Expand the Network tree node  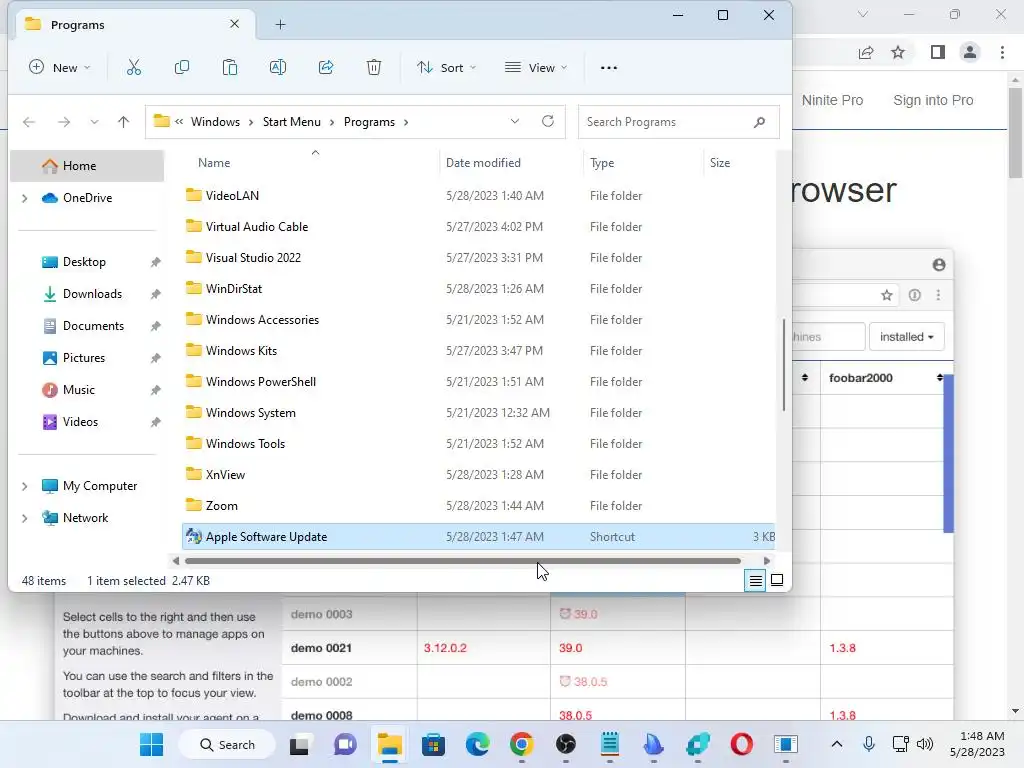click(25, 518)
